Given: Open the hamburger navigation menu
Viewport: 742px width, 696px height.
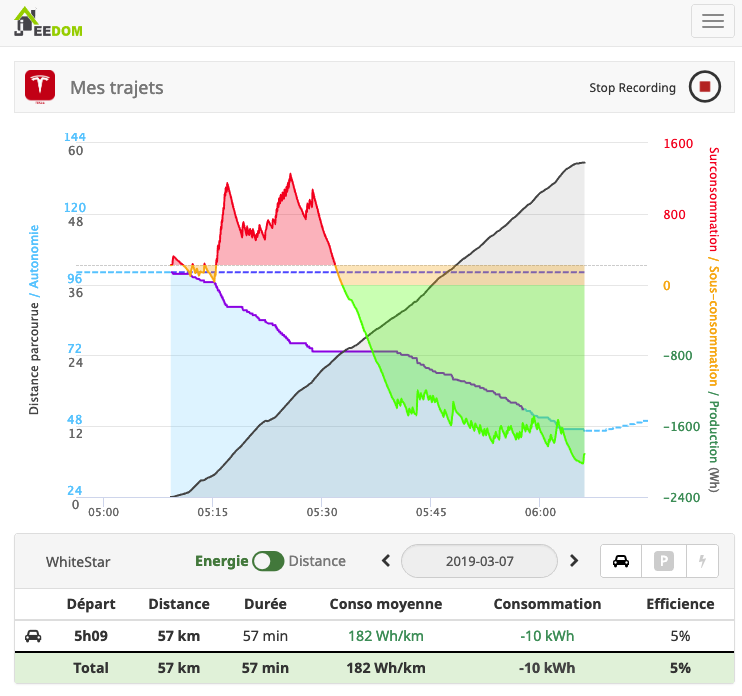Looking at the screenshot, I should (x=713, y=21).
